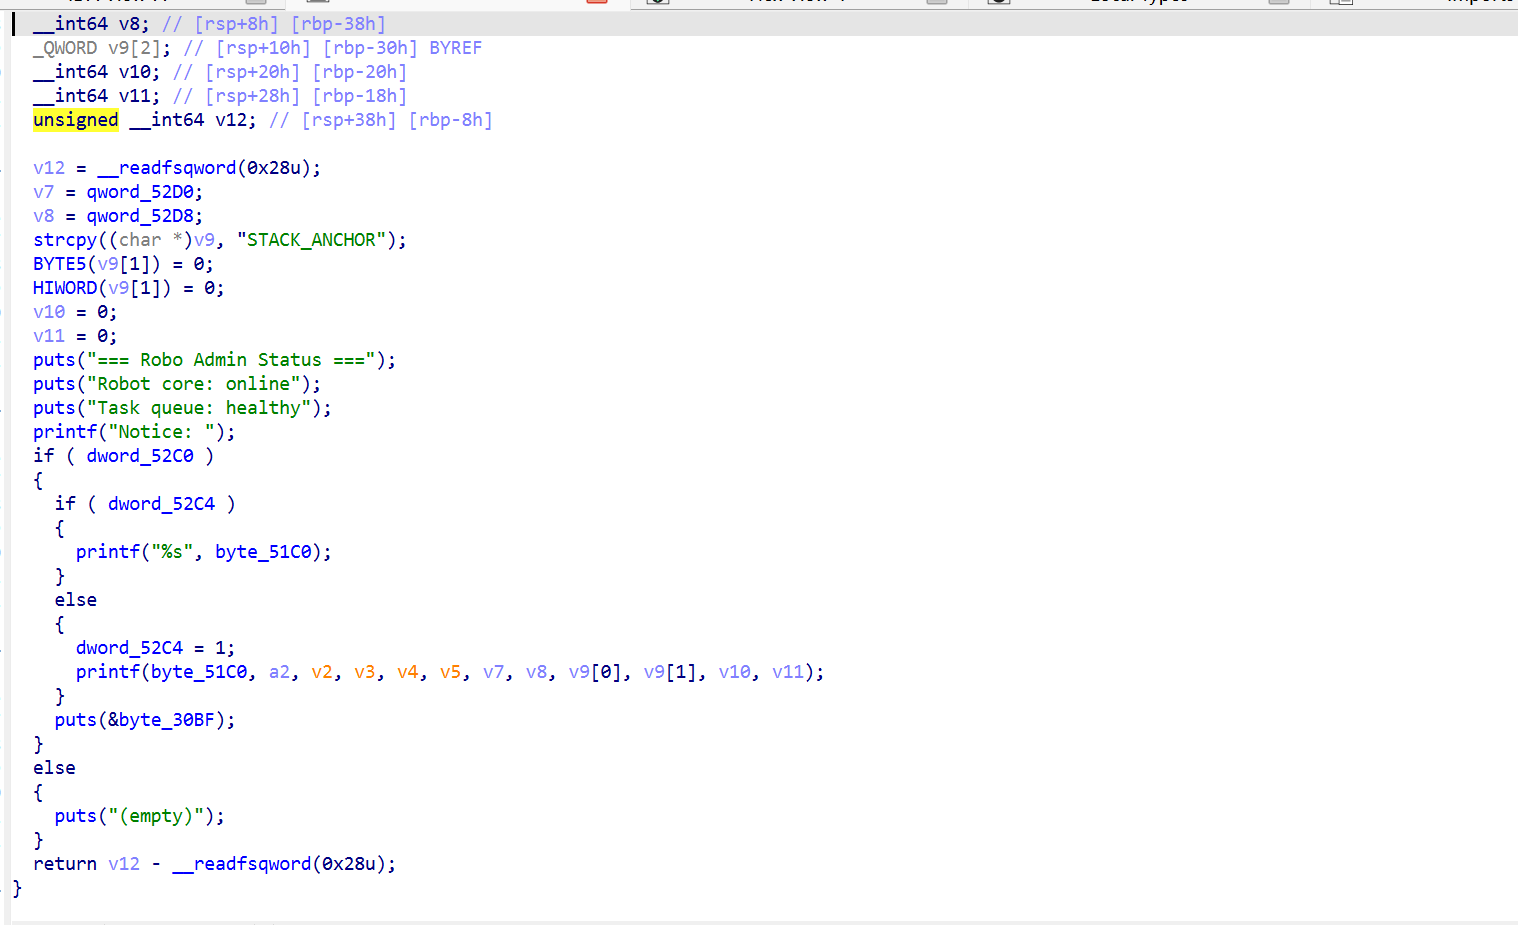Click v12 in the return statement
Screen dimensions: 1518x925
124,864
